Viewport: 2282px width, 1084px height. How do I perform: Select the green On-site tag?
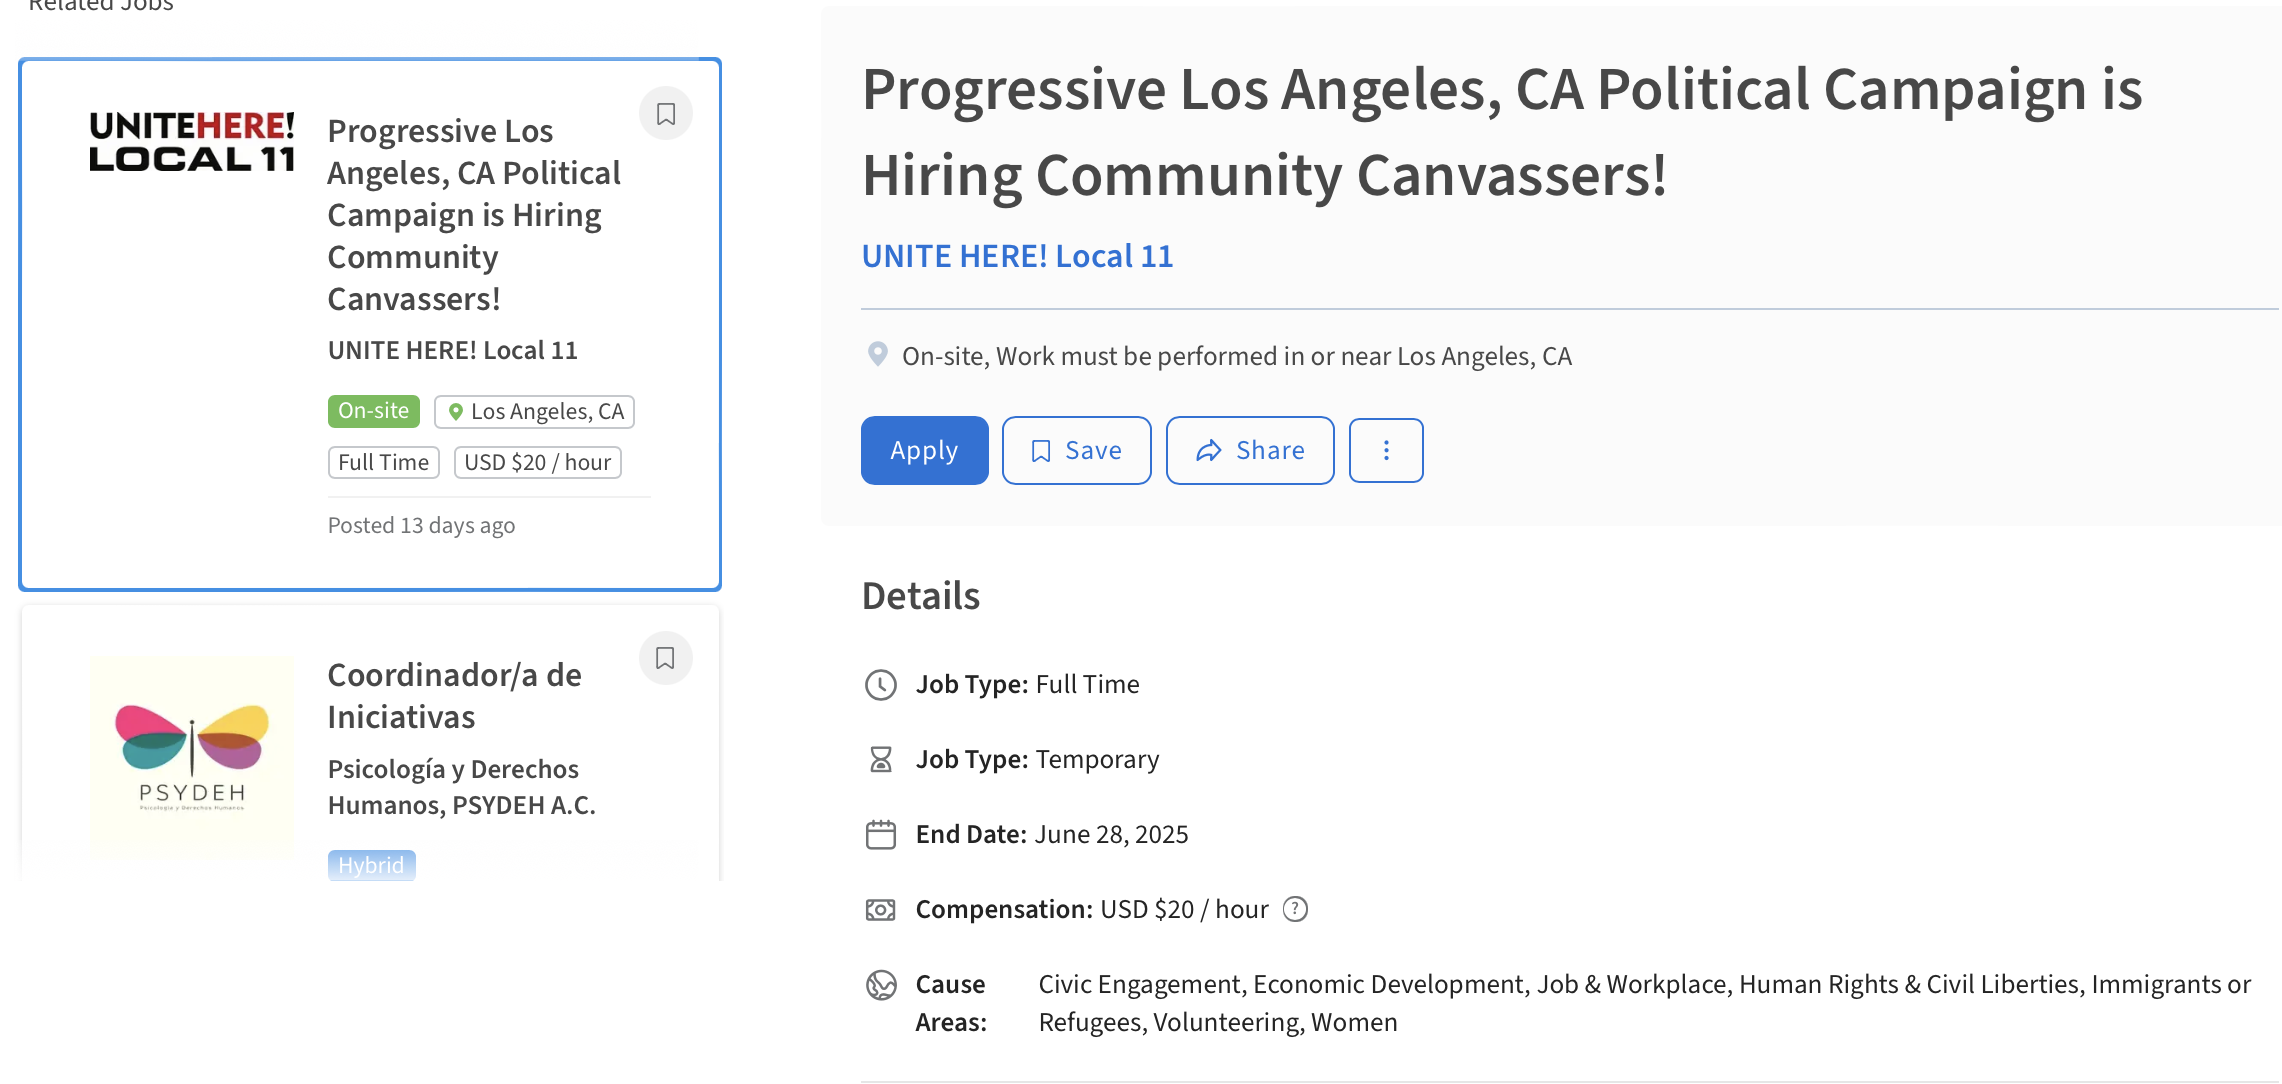(373, 411)
